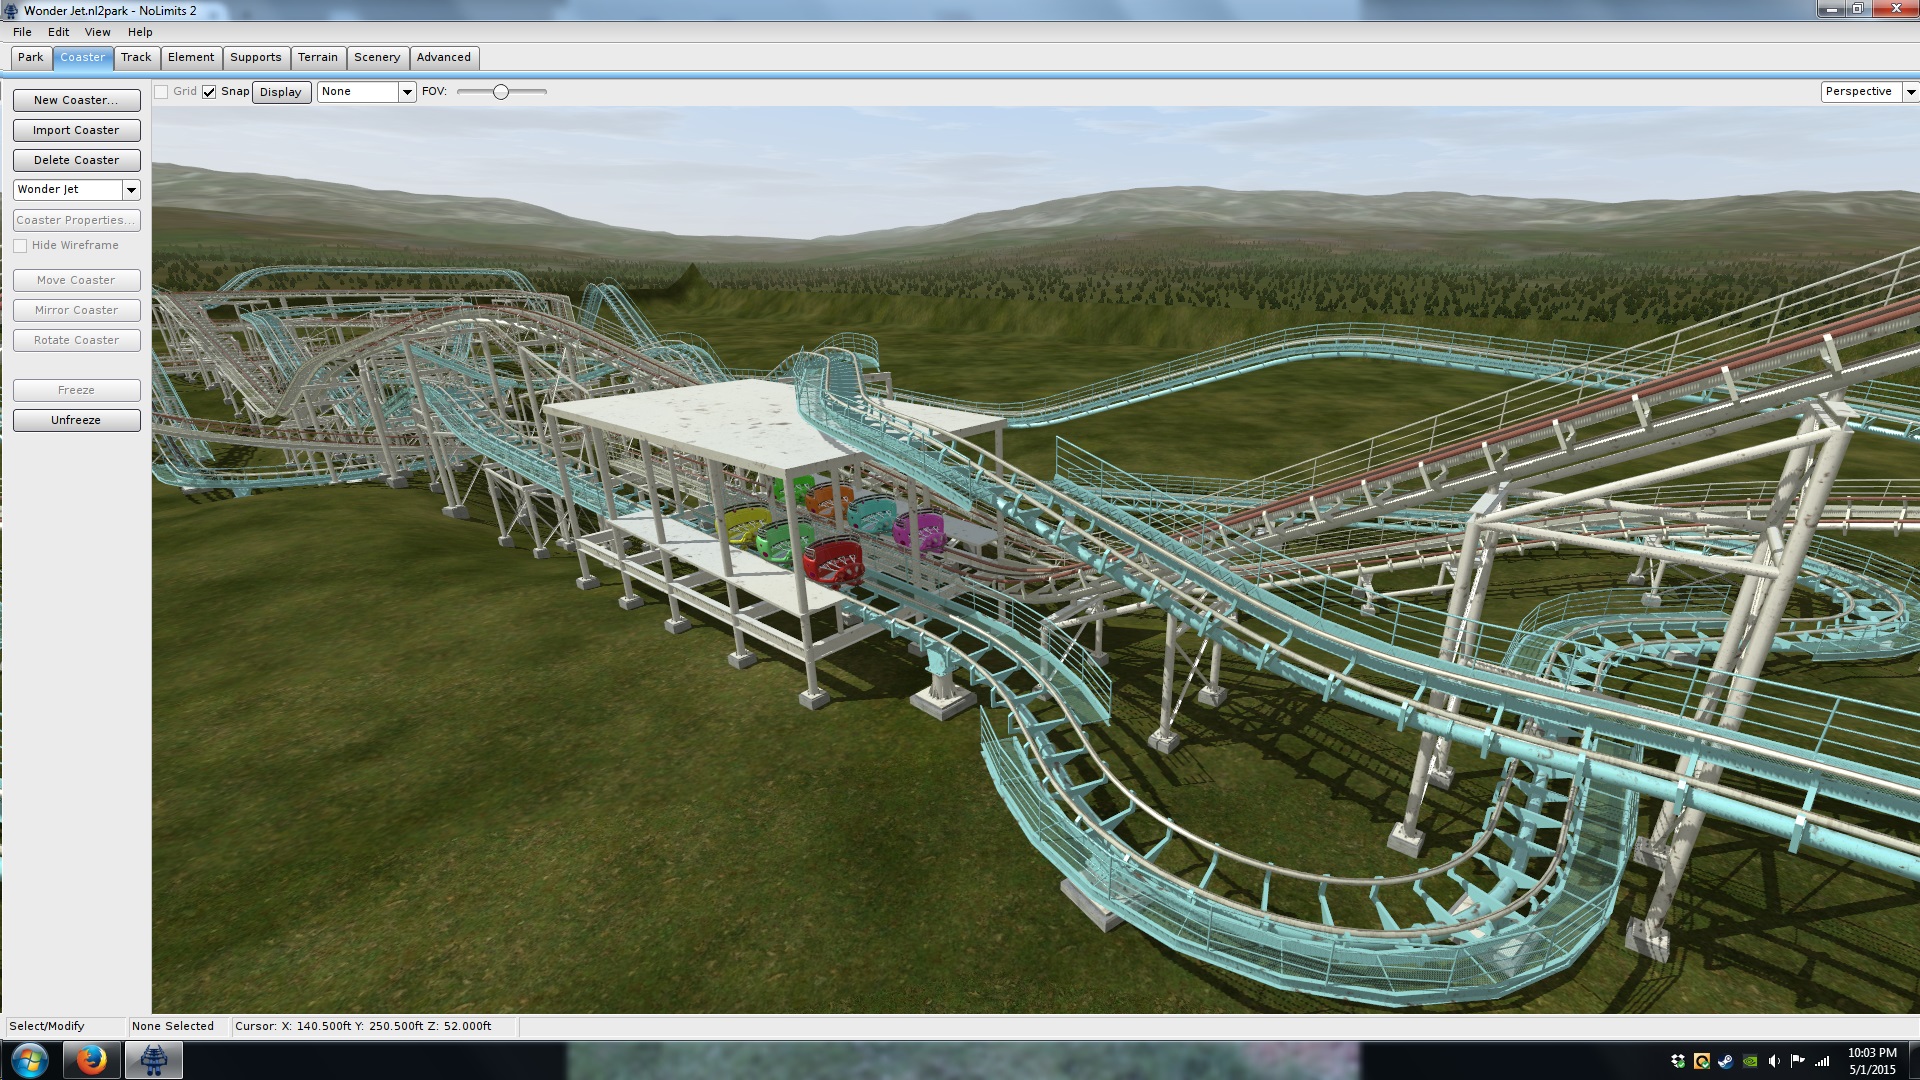Open the Perspective view dropdown
This screenshot has height=1080, width=1920.
(1910, 92)
